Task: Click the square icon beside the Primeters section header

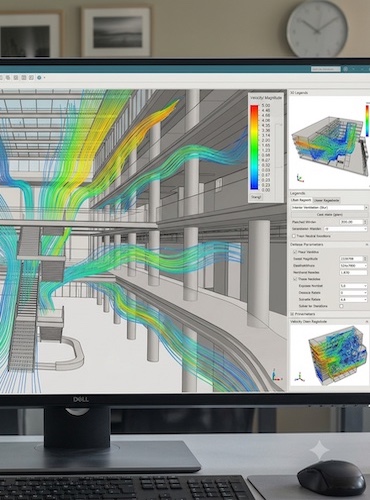Action: coord(292,314)
